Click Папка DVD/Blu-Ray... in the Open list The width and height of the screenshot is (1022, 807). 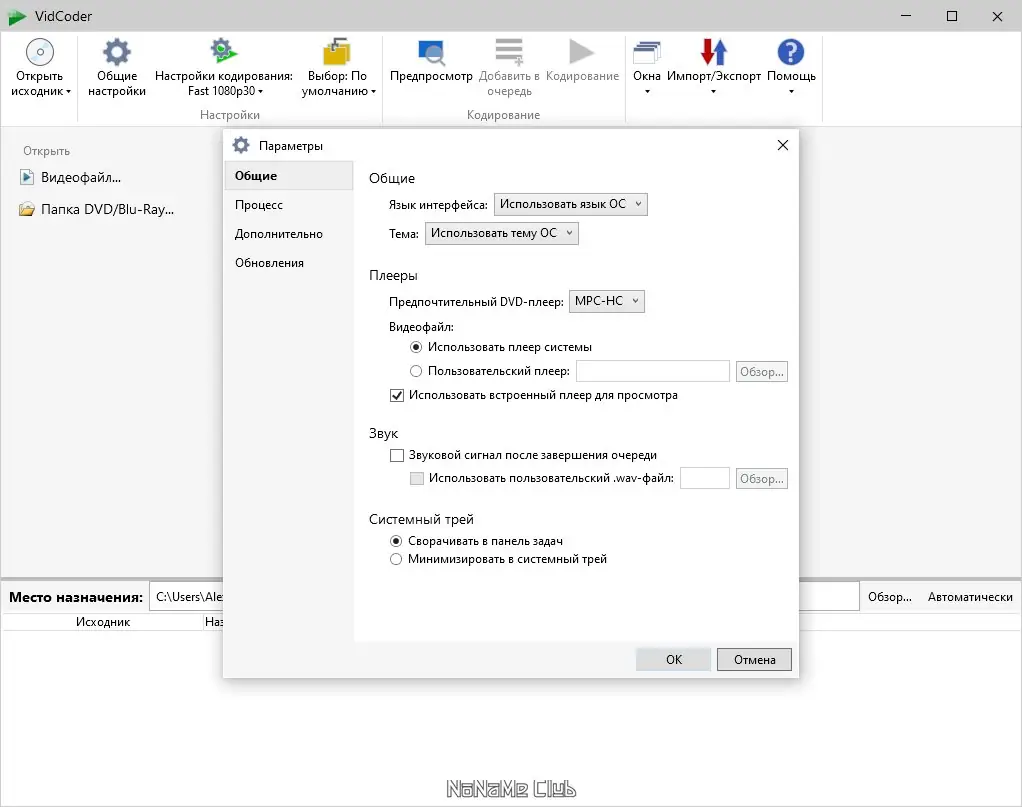108,209
